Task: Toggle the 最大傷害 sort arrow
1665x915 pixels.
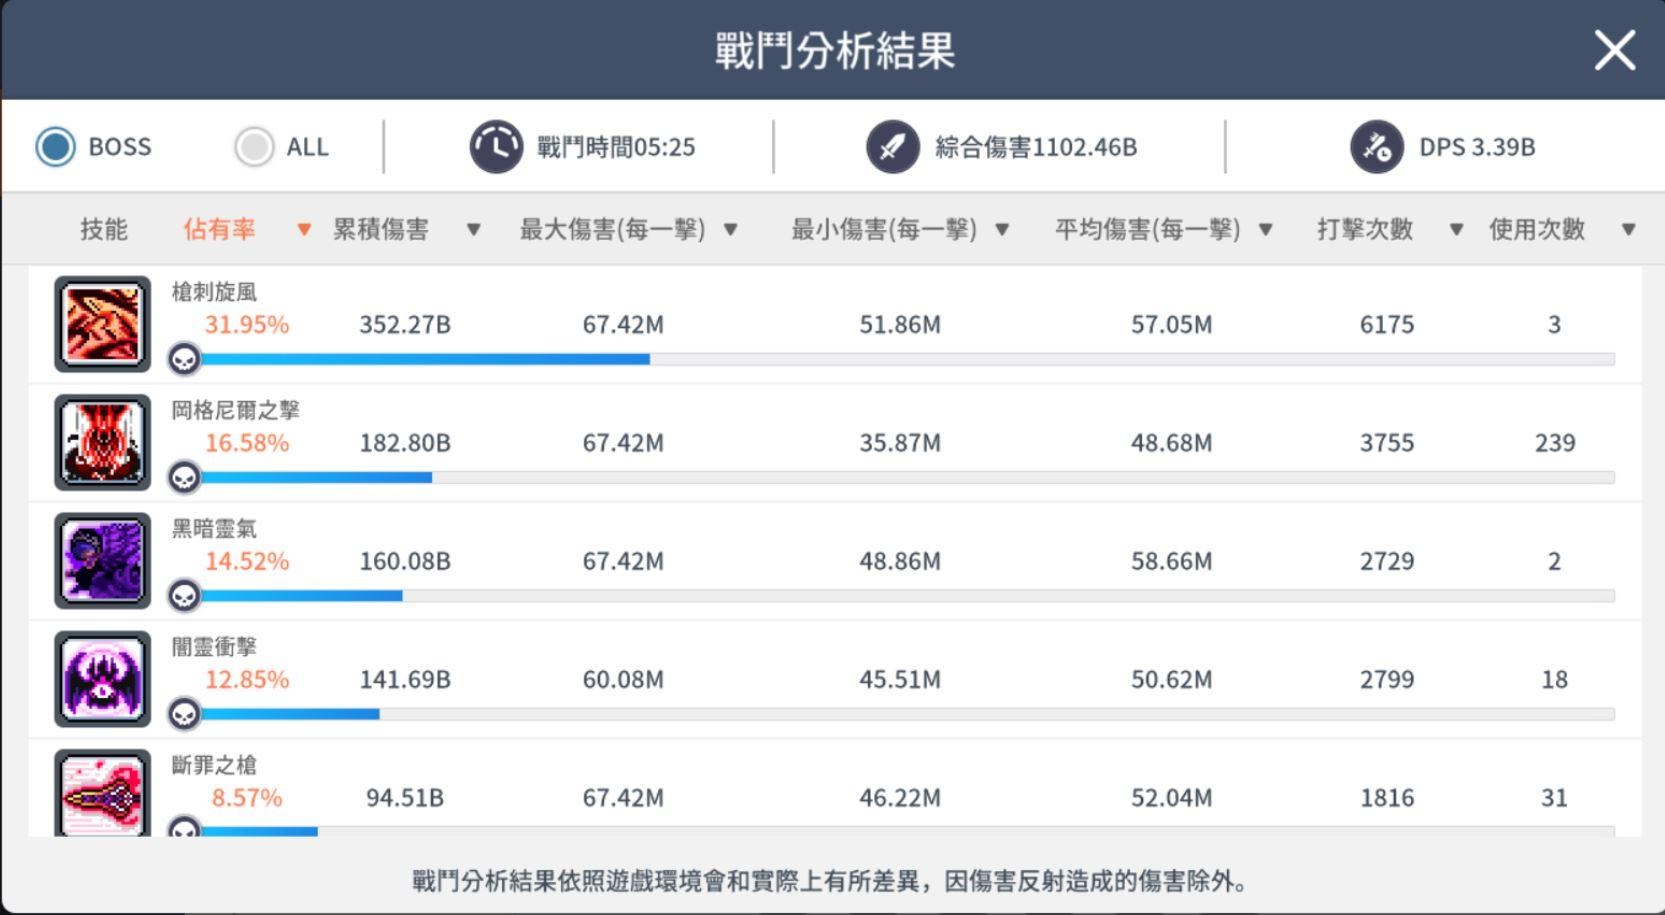Action: [731, 230]
